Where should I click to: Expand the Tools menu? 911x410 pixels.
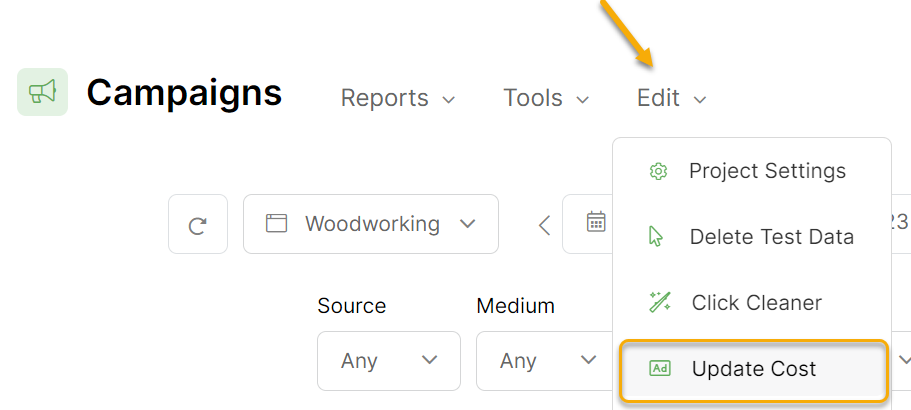pyautogui.click(x=546, y=98)
